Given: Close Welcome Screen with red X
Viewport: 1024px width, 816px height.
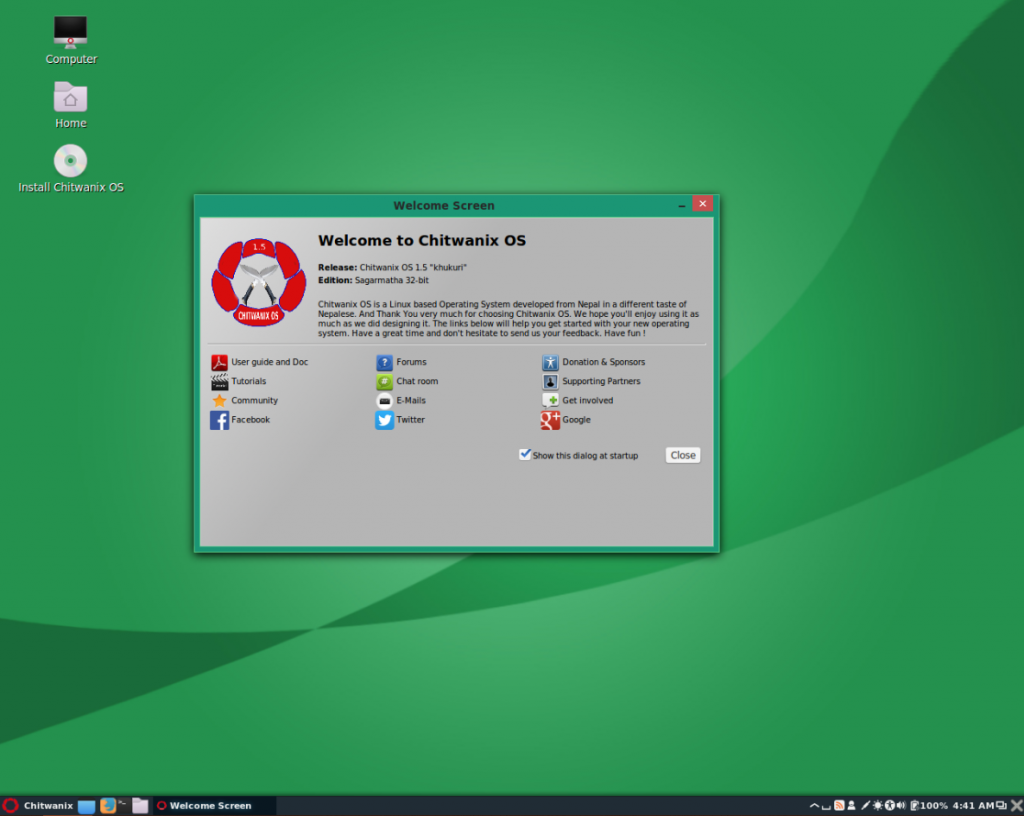Looking at the screenshot, I should tap(703, 204).
